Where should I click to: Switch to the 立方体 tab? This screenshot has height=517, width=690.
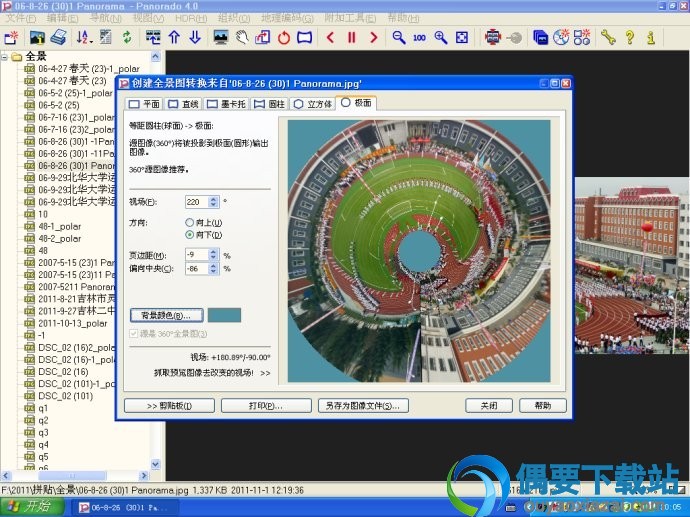[313, 104]
